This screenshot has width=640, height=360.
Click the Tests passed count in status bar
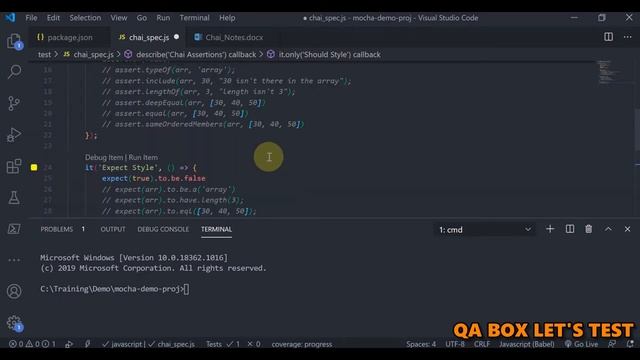[x=233, y=344]
